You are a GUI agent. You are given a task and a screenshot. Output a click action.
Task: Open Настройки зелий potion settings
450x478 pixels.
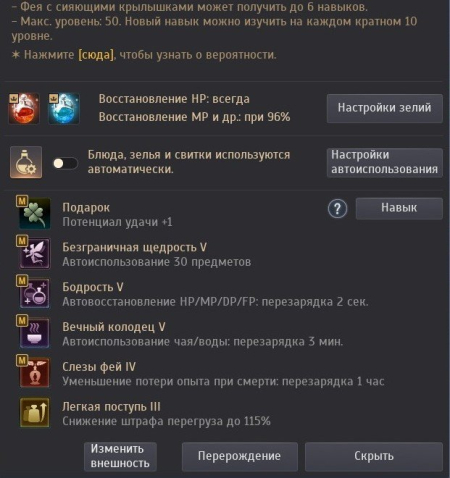pos(385,108)
